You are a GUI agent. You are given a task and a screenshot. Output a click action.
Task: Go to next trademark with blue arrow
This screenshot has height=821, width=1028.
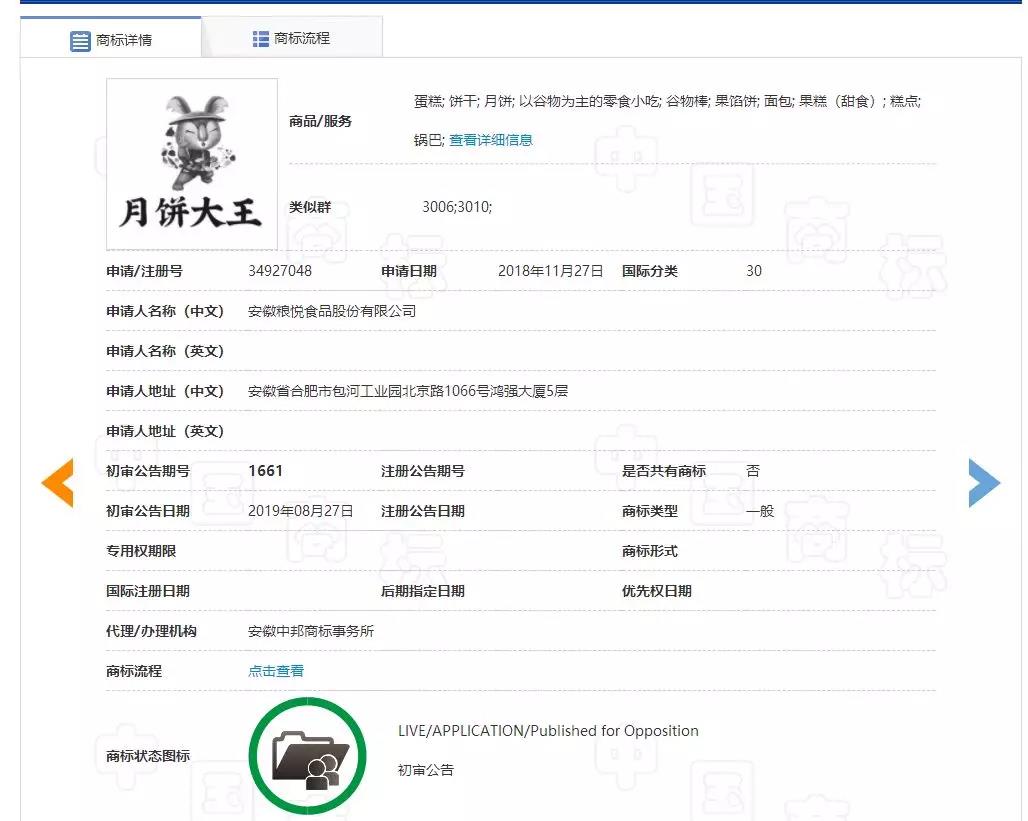pyautogui.click(x=984, y=483)
